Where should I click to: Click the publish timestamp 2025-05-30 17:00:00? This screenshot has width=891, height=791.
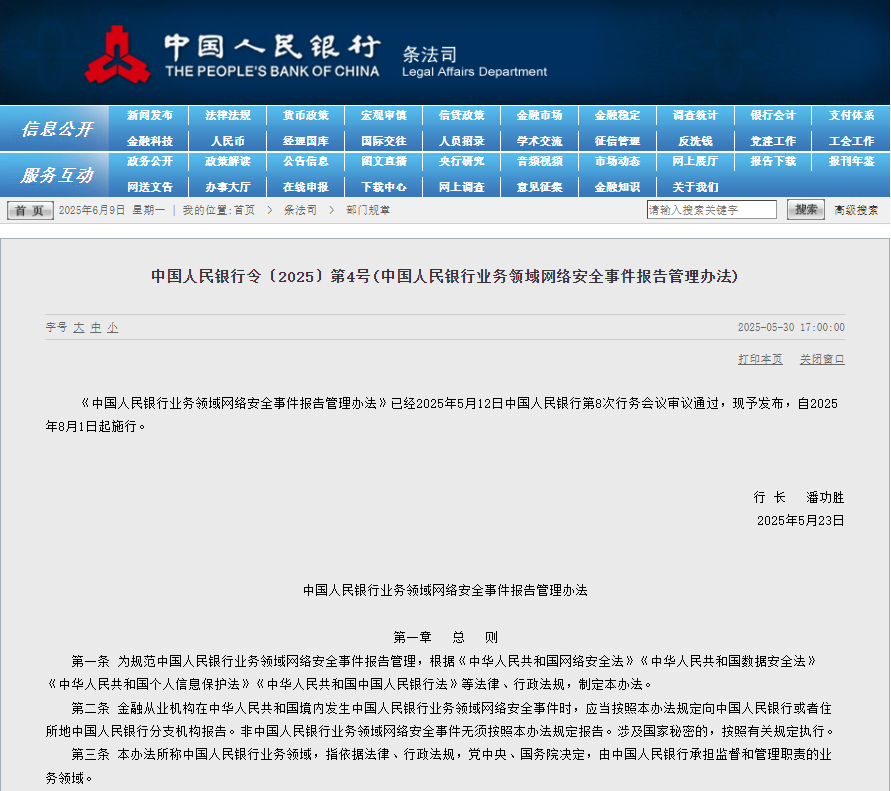(x=791, y=327)
